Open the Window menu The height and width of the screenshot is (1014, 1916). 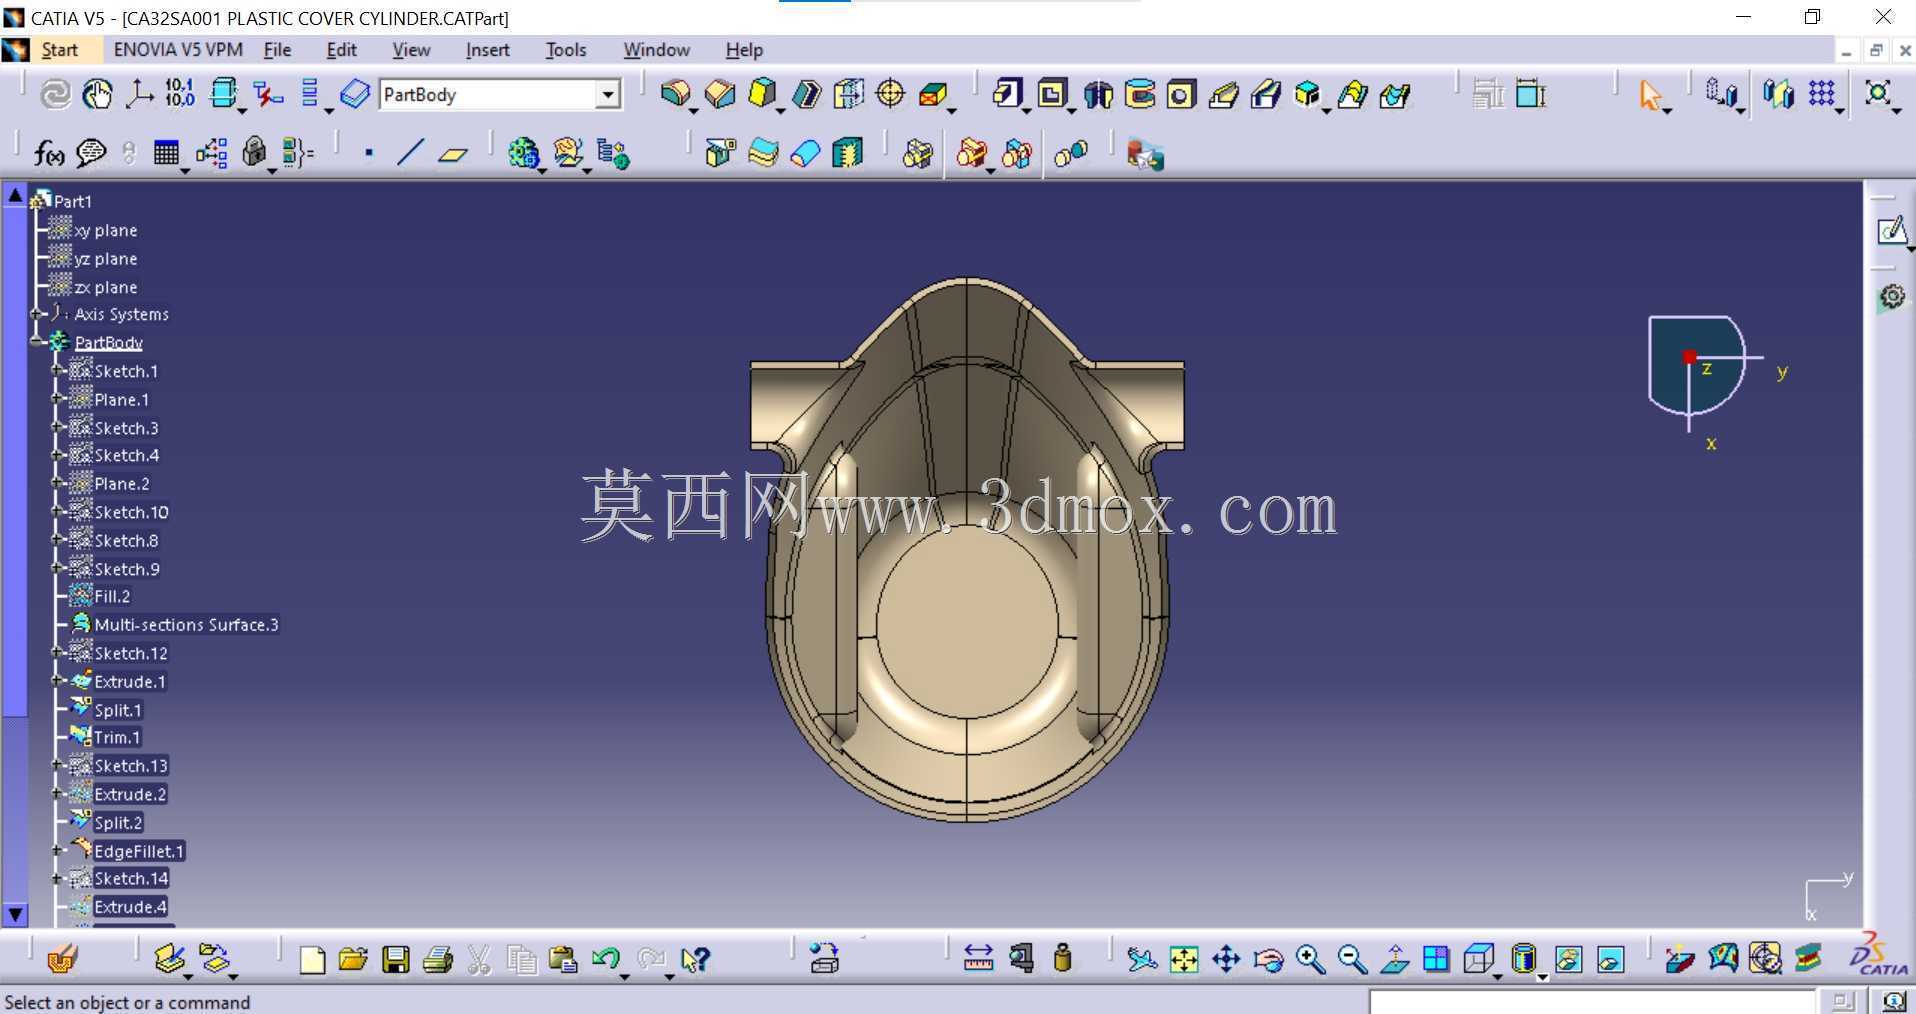pyautogui.click(x=656, y=50)
